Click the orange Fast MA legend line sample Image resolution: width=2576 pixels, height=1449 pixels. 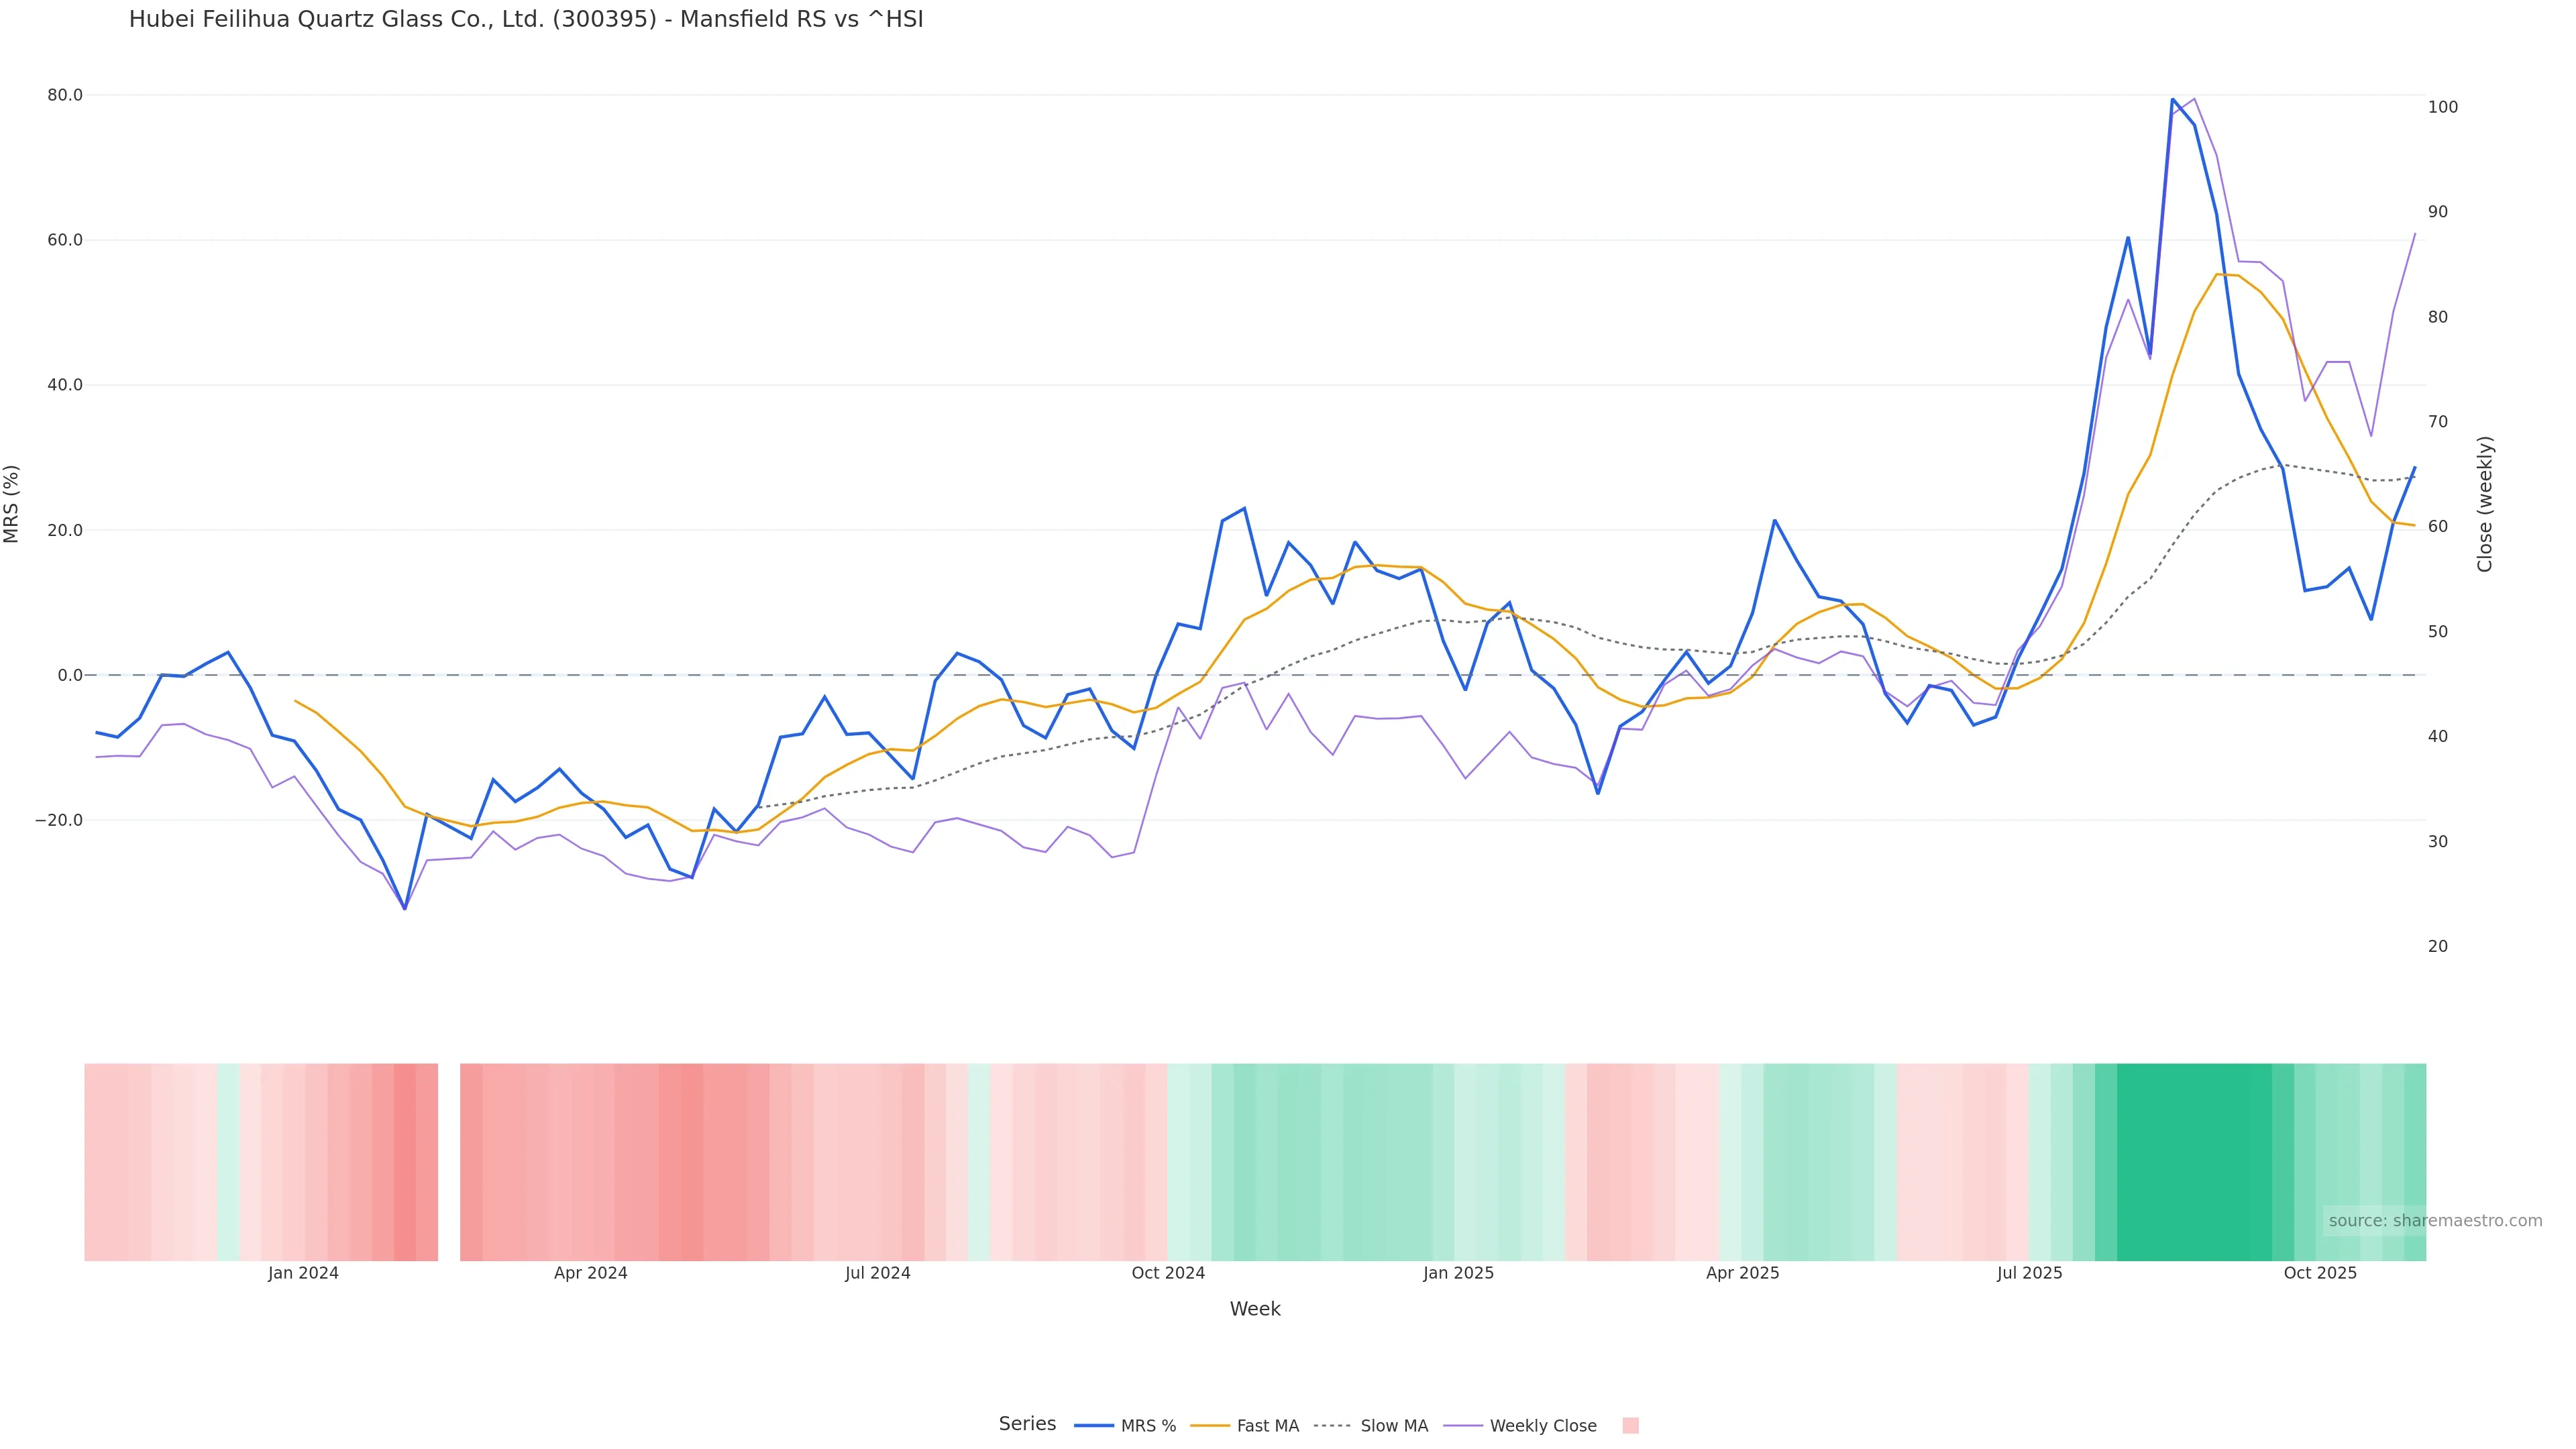[1210, 1426]
